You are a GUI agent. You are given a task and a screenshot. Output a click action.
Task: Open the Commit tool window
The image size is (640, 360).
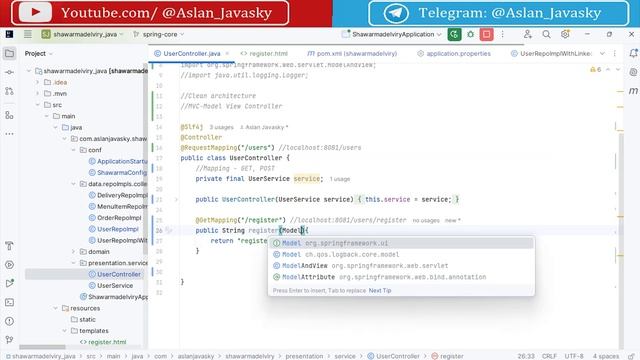9,72
